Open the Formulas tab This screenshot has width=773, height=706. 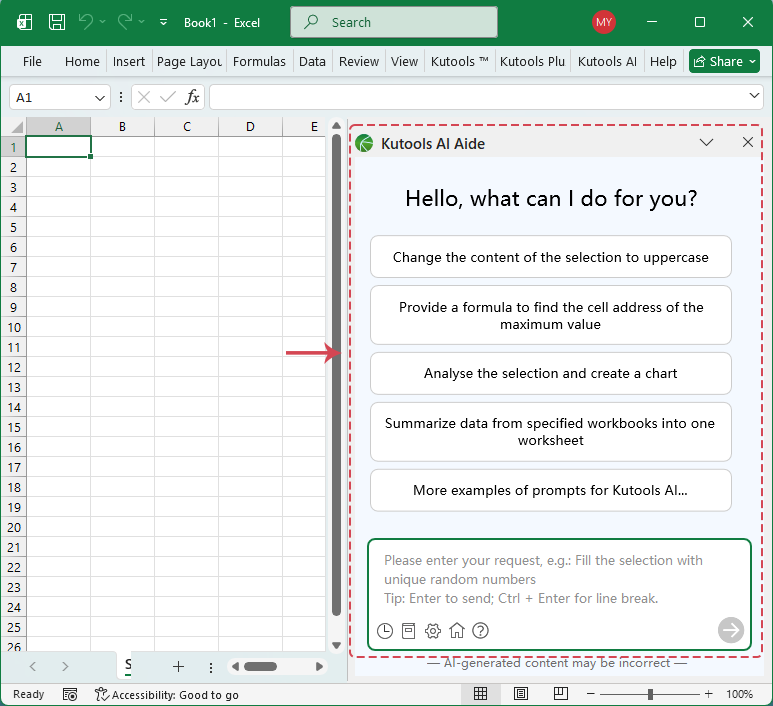[259, 62]
